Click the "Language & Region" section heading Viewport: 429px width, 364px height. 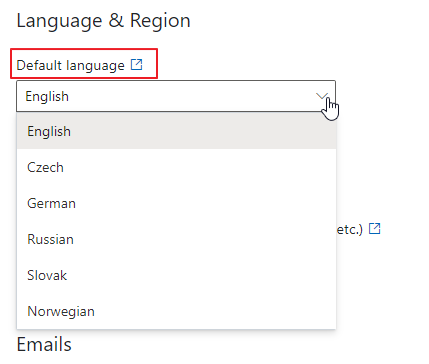(103, 21)
